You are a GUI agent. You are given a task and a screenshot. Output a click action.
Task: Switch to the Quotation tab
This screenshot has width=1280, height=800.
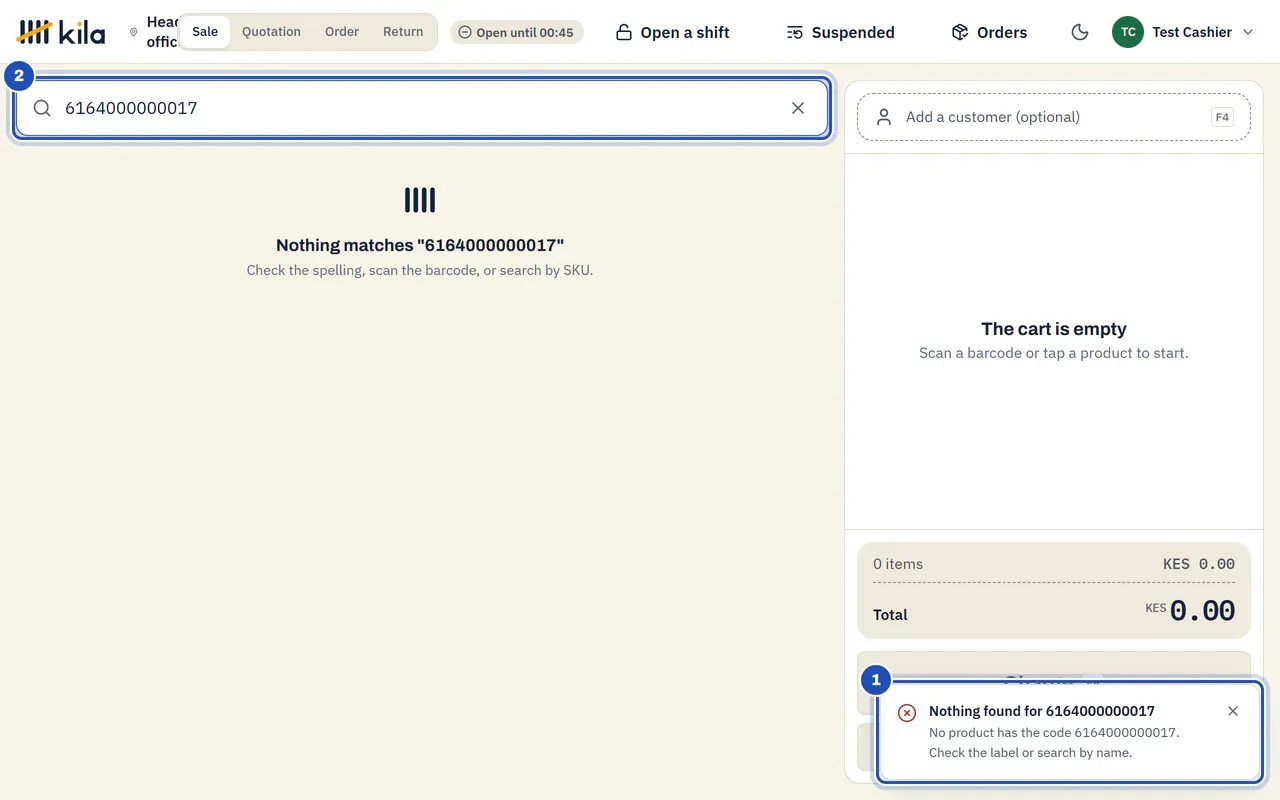click(271, 32)
